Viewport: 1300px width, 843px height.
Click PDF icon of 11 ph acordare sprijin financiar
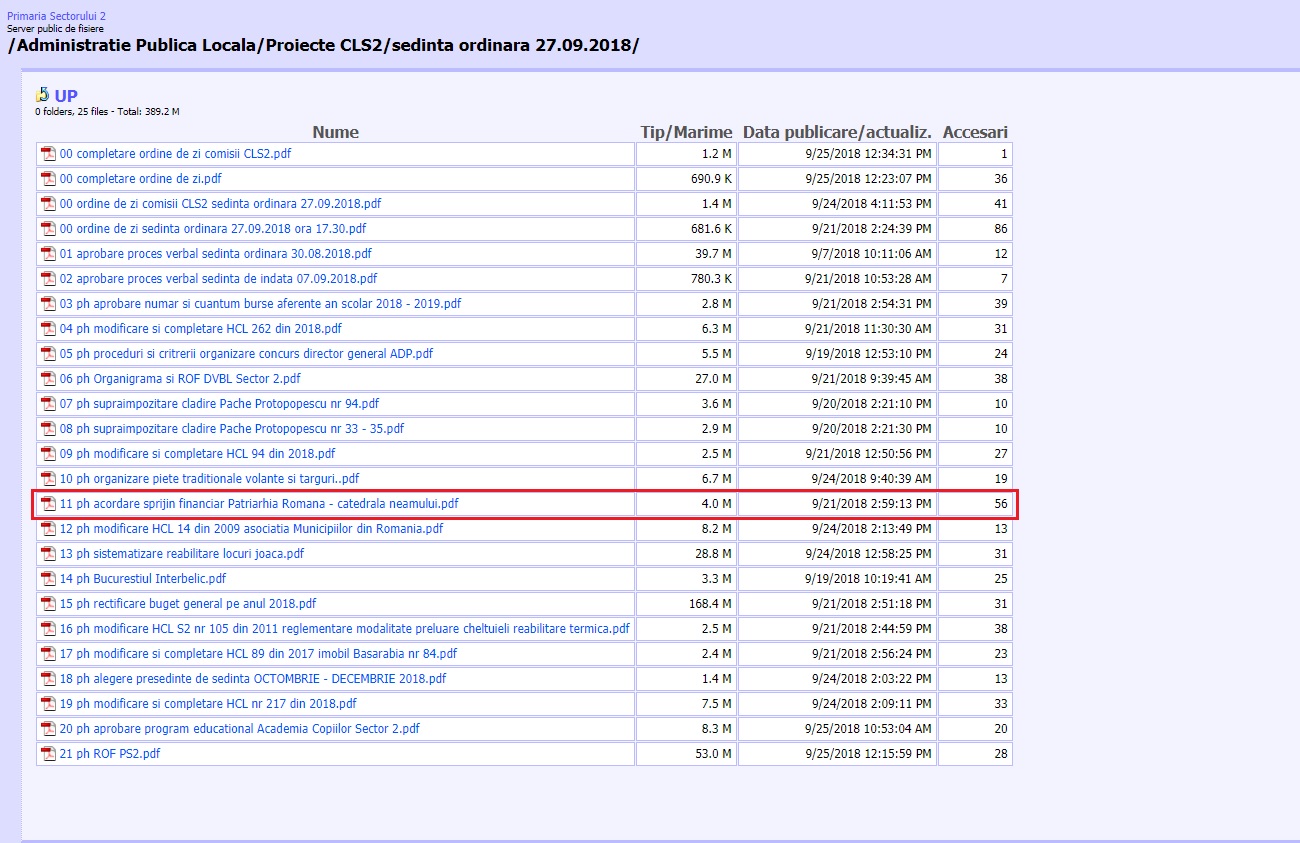pyautogui.click(x=48, y=504)
